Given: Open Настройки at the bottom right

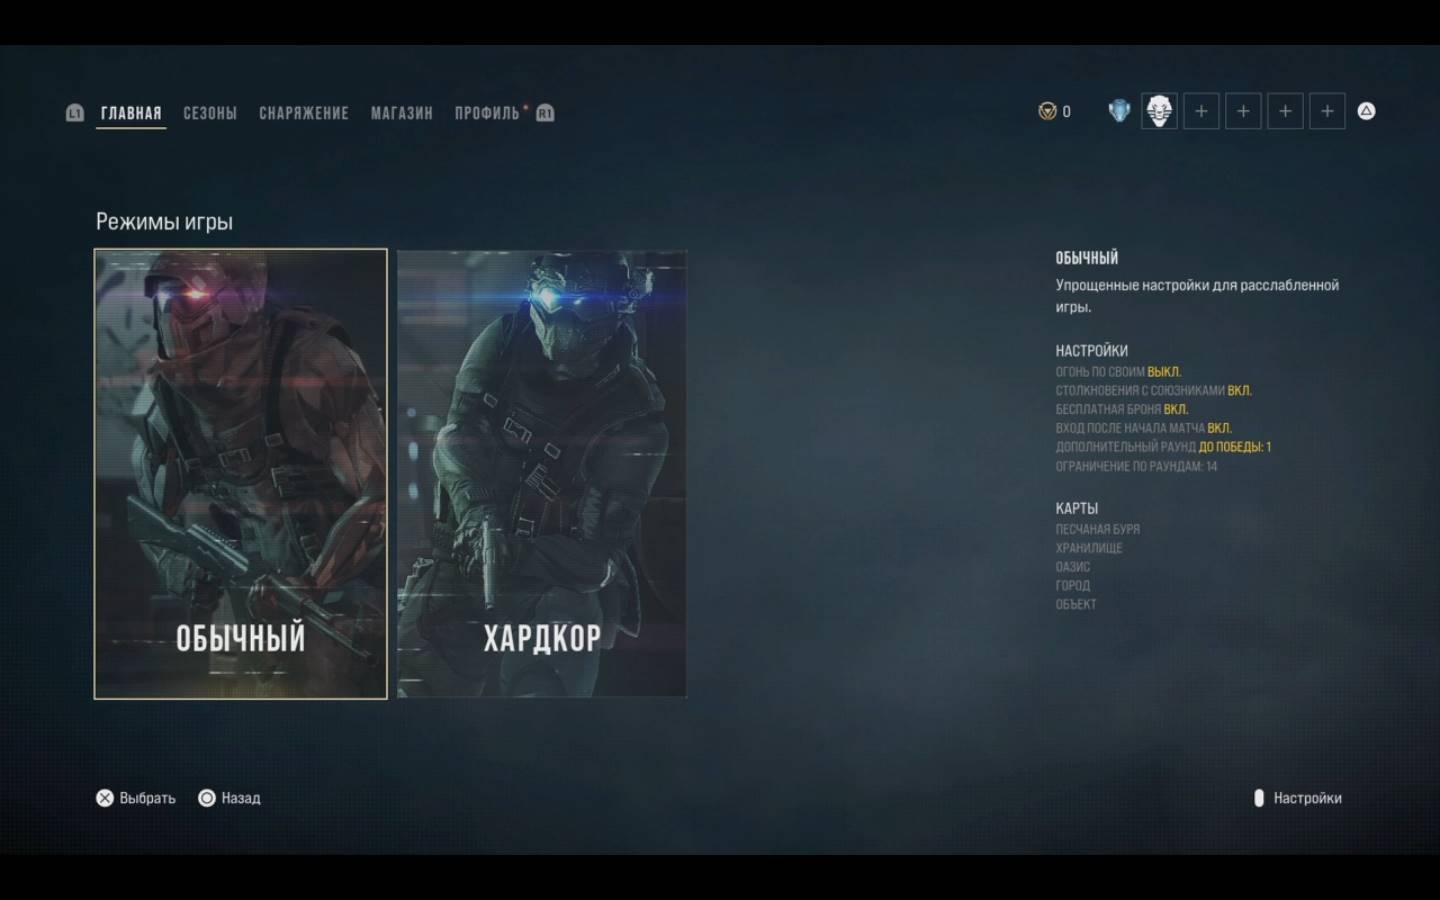Looking at the screenshot, I should pyautogui.click(x=1308, y=798).
